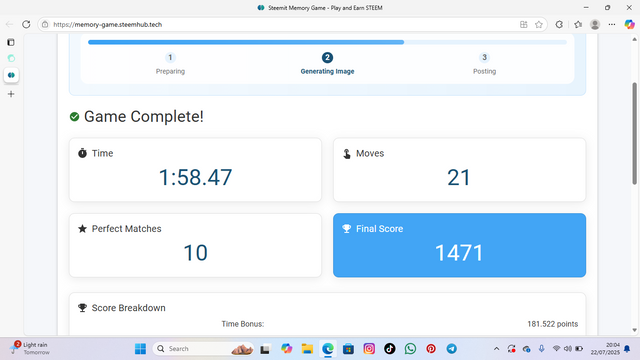Open Edge settings and more menu

(x=611, y=24)
